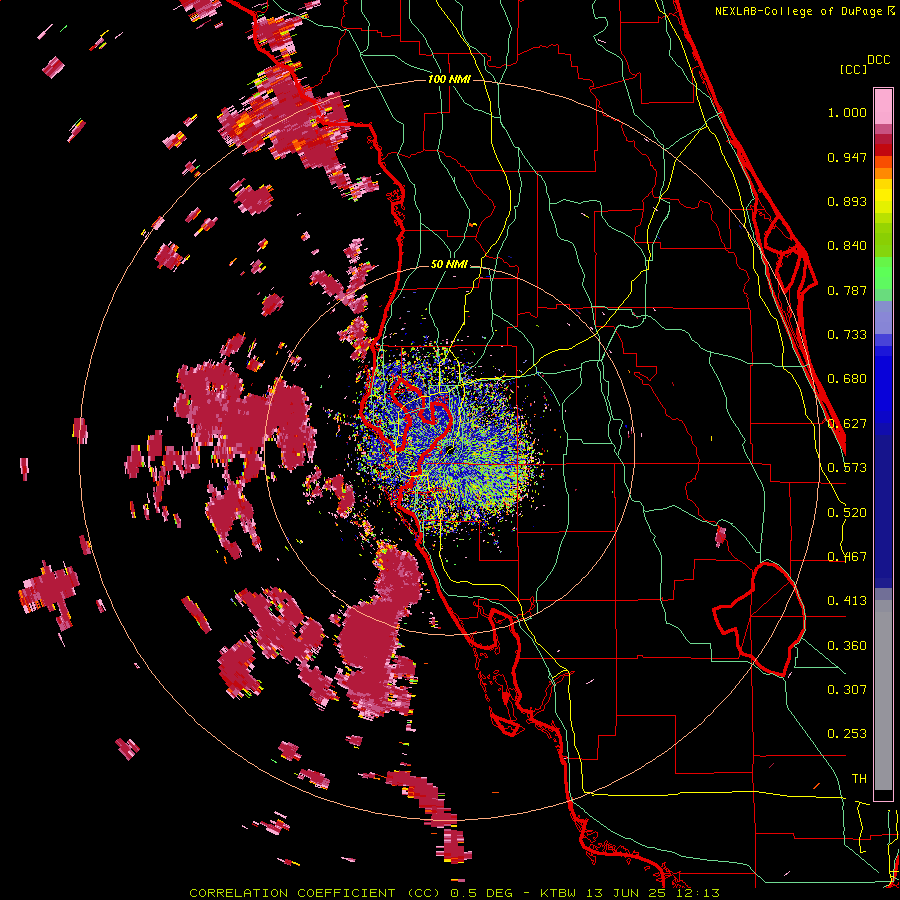Select the 0.360 scale value

[847, 646]
